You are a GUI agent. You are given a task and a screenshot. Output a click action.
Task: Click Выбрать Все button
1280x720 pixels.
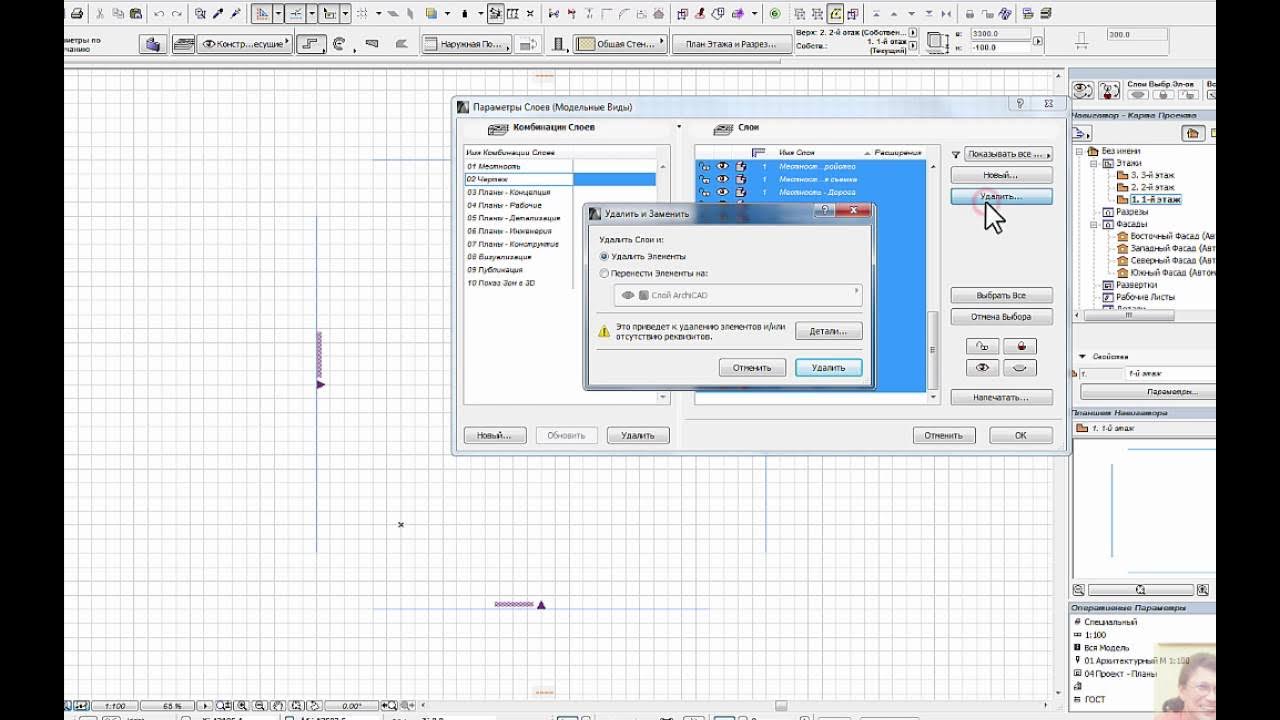point(1001,296)
